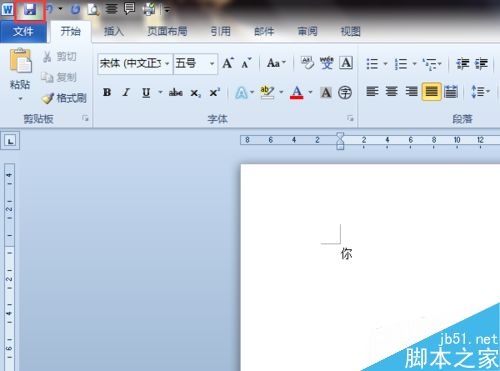Center align text

pyautogui.click(x=392, y=91)
